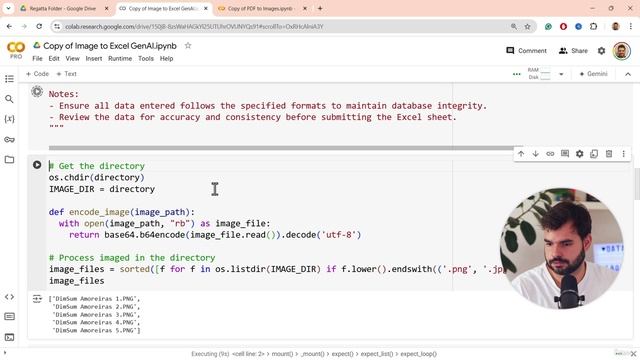Click the 'DimSum Amoreiras 5.PNG' output line

pyautogui.click(x=96, y=331)
